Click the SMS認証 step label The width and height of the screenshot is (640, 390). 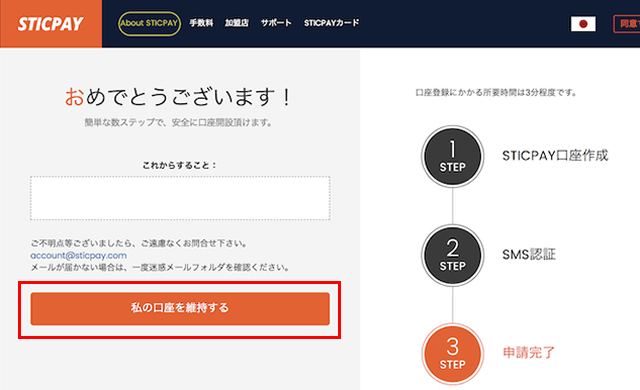tap(529, 255)
